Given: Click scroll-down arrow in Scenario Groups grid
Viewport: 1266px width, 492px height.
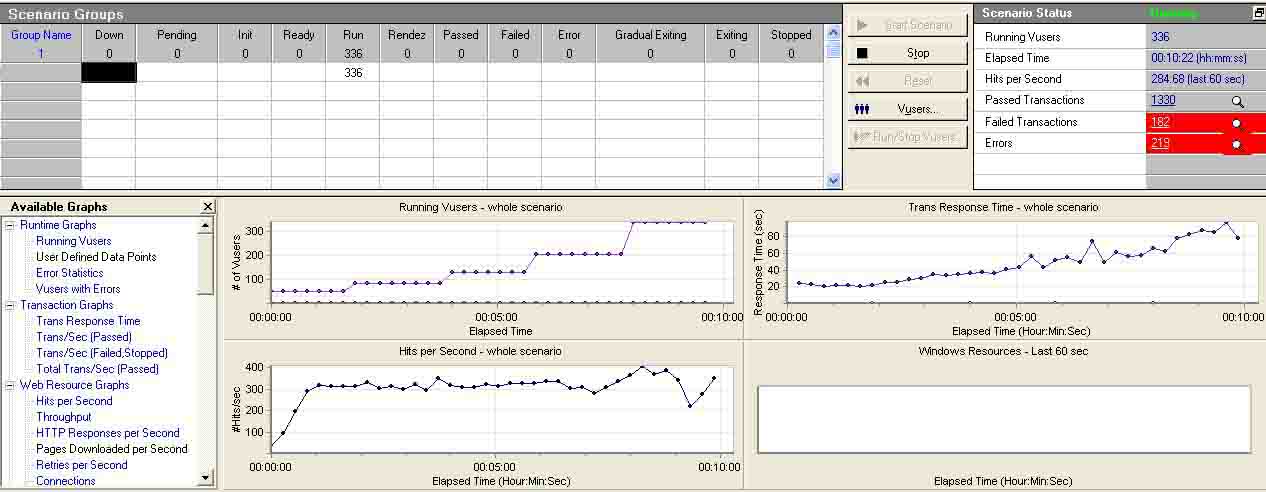Looking at the screenshot, I should pos(834,180).
